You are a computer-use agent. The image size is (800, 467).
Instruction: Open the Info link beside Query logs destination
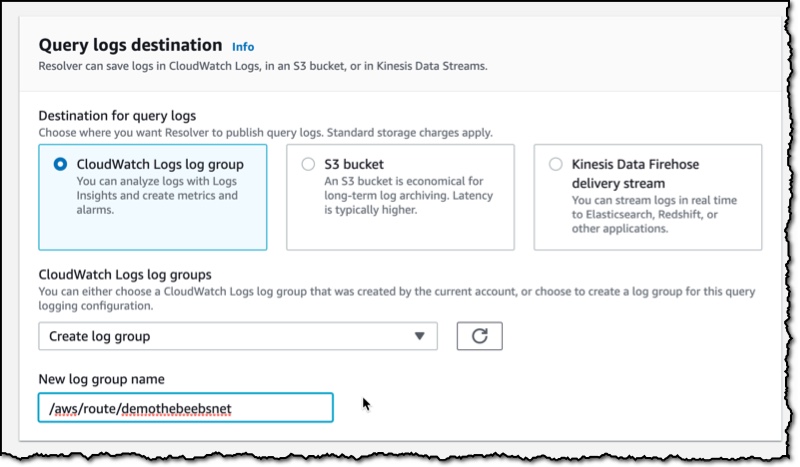(243, 47)
